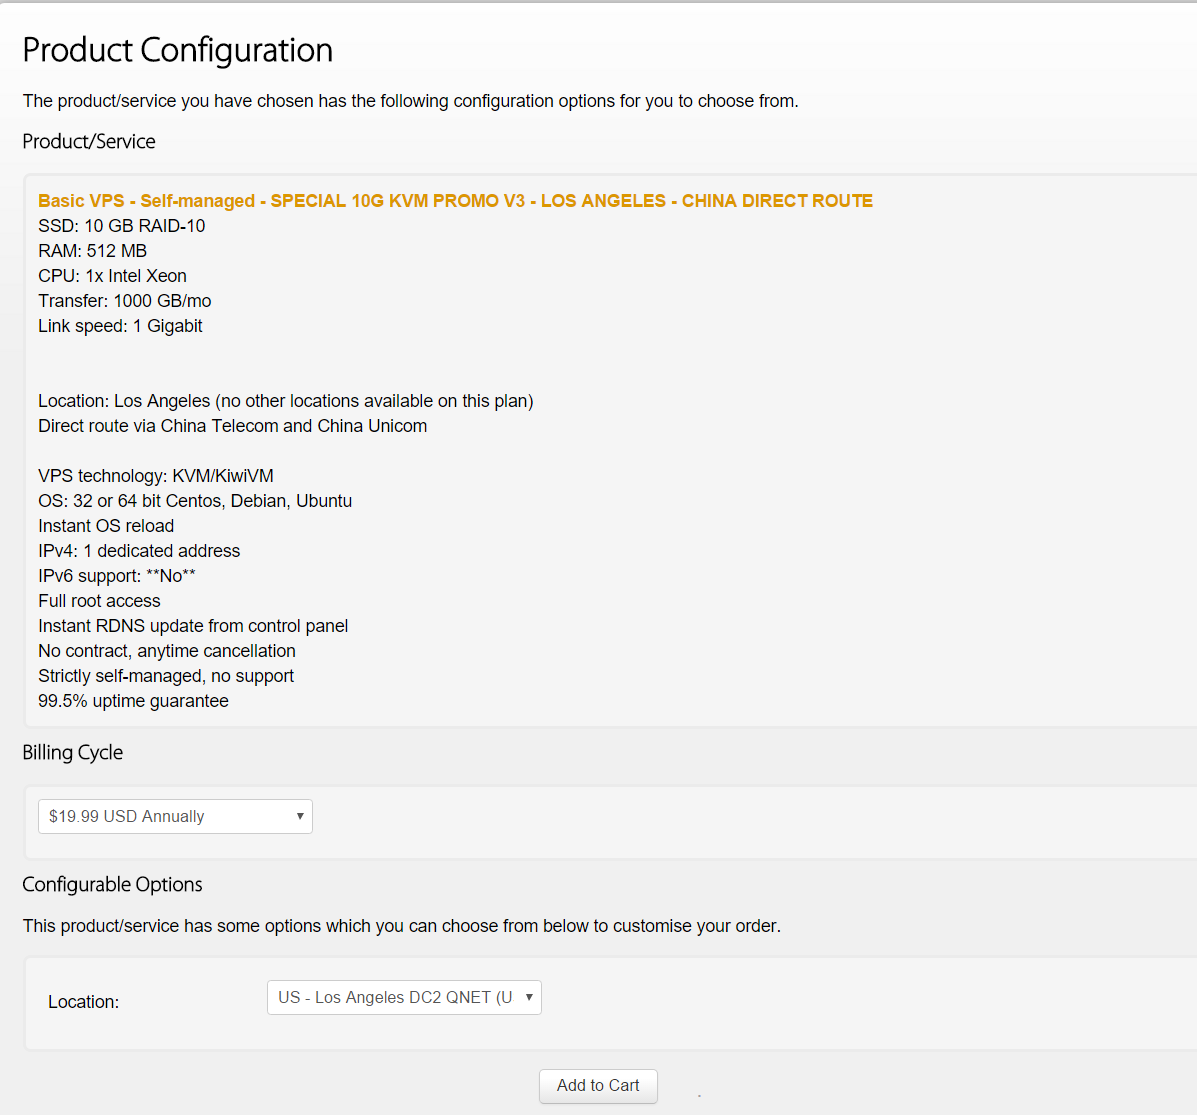Click the IPv6 support: **No** line

pos(116,576)
